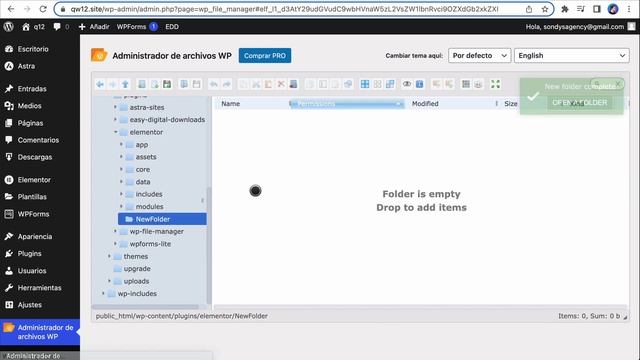640x360 pixels.
Task: Open the Elementor sidebar menu
Action: 34,180
